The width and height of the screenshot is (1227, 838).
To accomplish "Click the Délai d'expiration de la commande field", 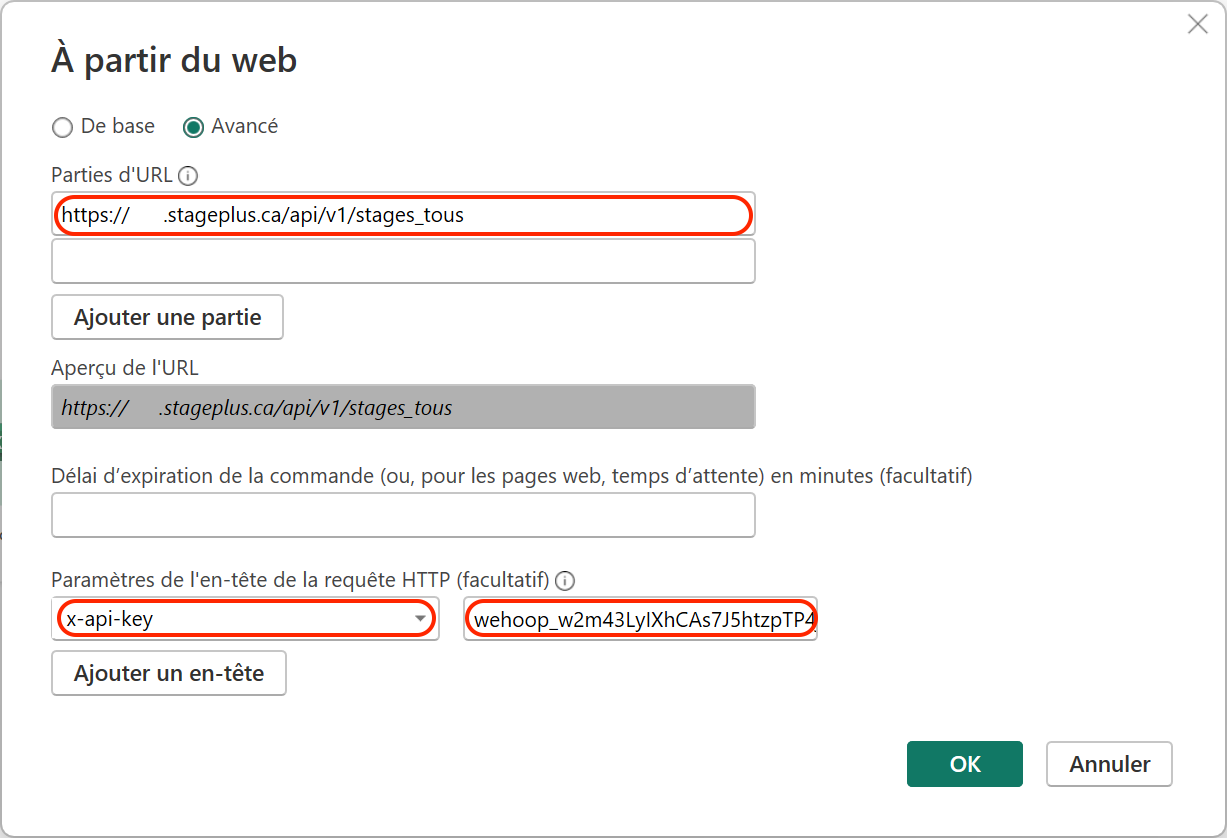I will tap(403, 515).
